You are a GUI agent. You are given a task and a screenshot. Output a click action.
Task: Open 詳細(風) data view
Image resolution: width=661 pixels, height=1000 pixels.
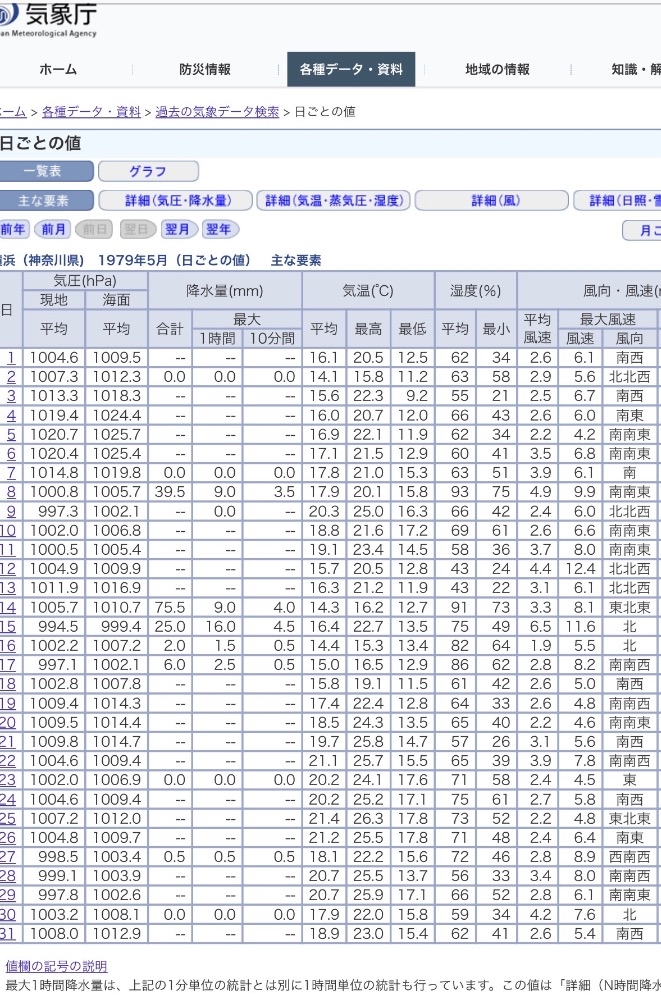[x=492, y=201]
